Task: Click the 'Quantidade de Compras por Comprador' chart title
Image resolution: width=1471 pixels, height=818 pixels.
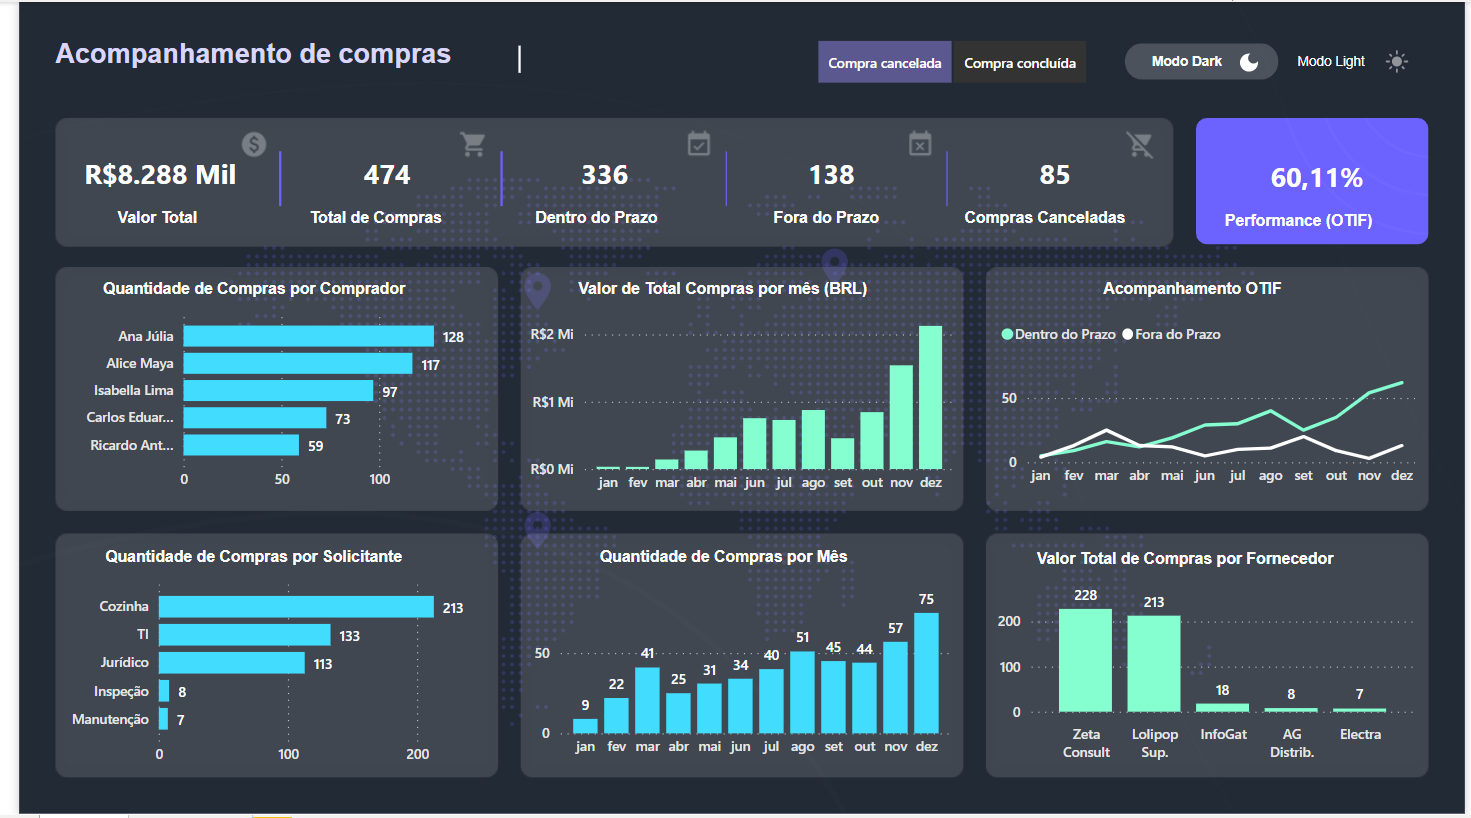Action: point(254,288)
